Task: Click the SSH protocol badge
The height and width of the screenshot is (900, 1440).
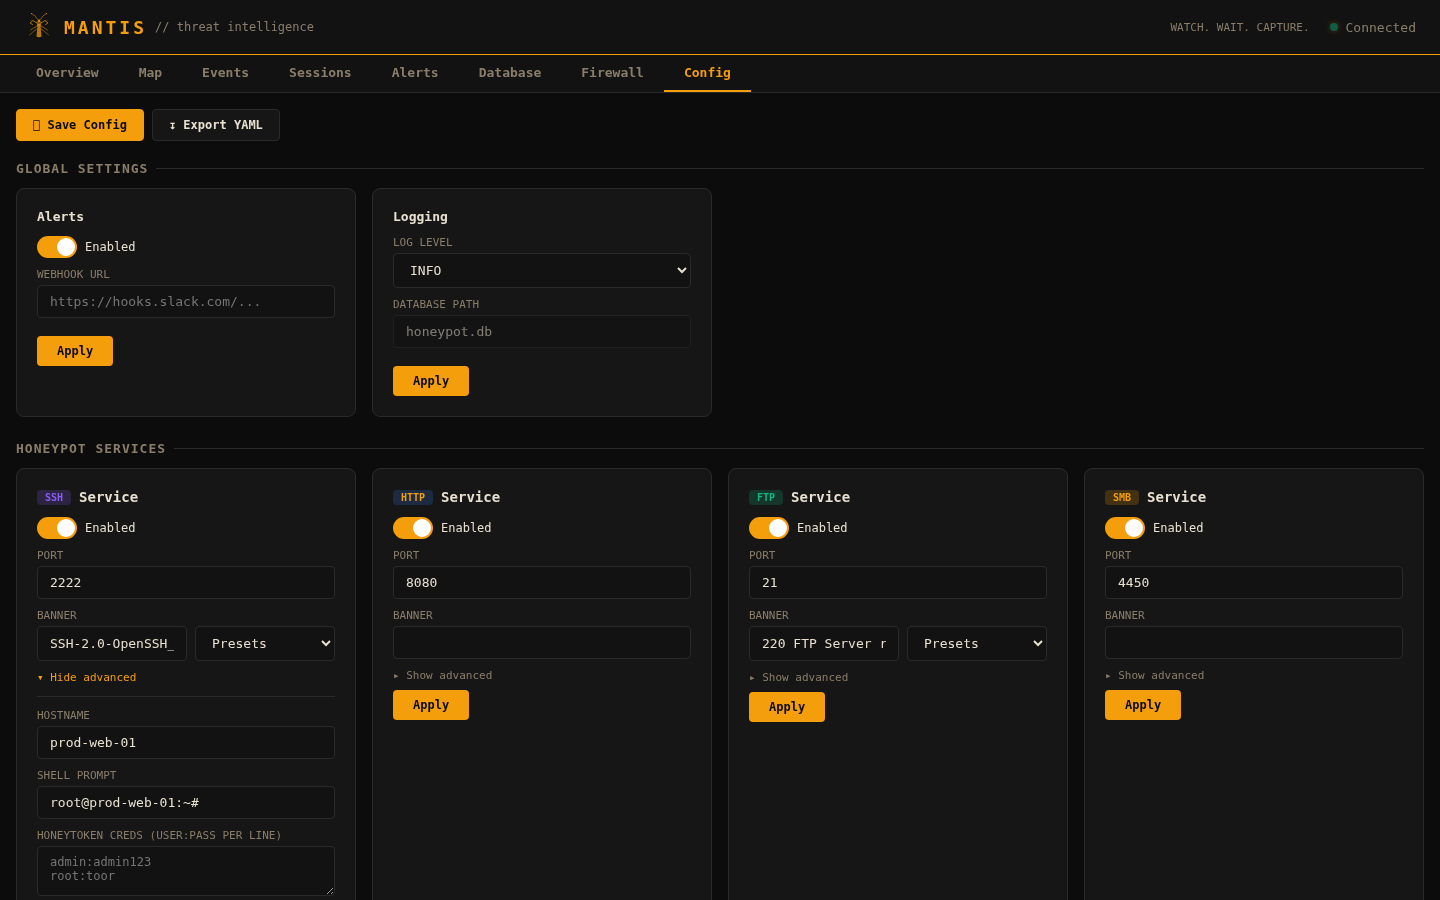Action: pos(54,498)
